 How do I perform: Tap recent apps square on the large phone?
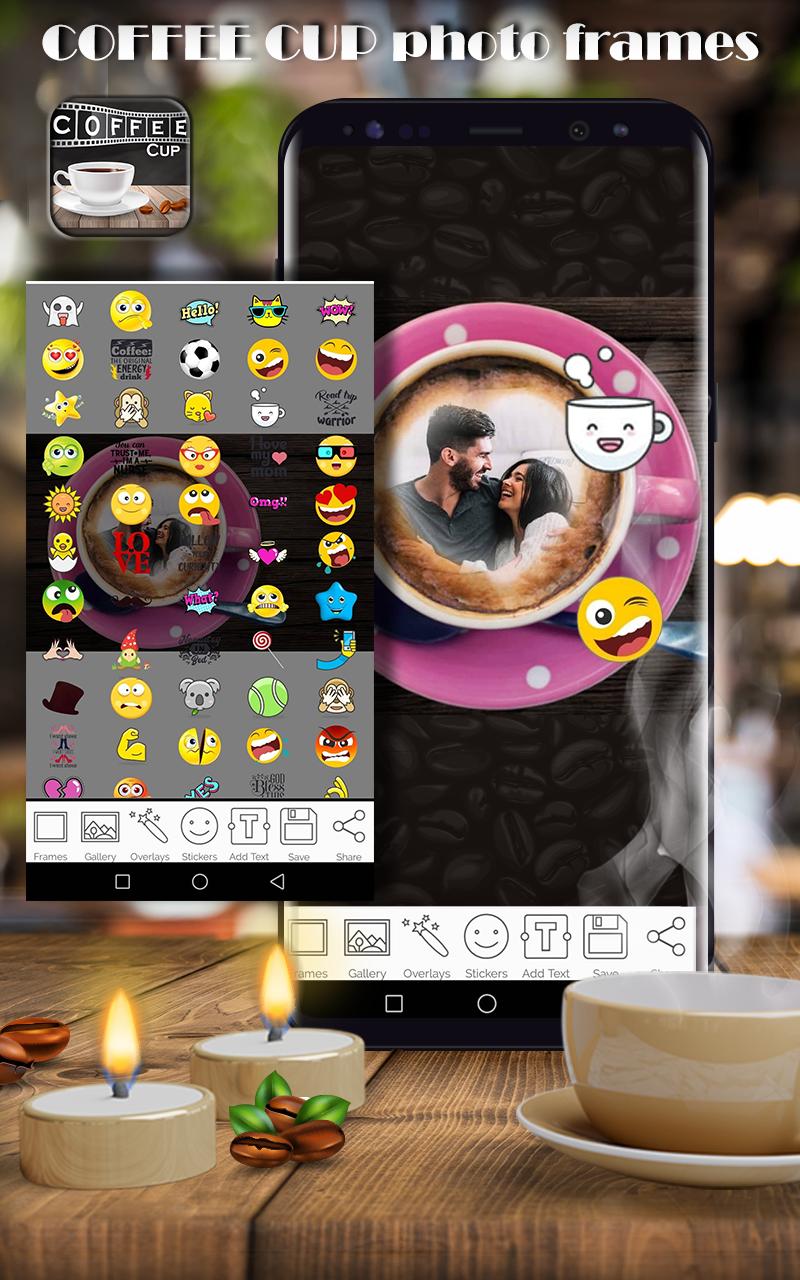[394, 1003]
